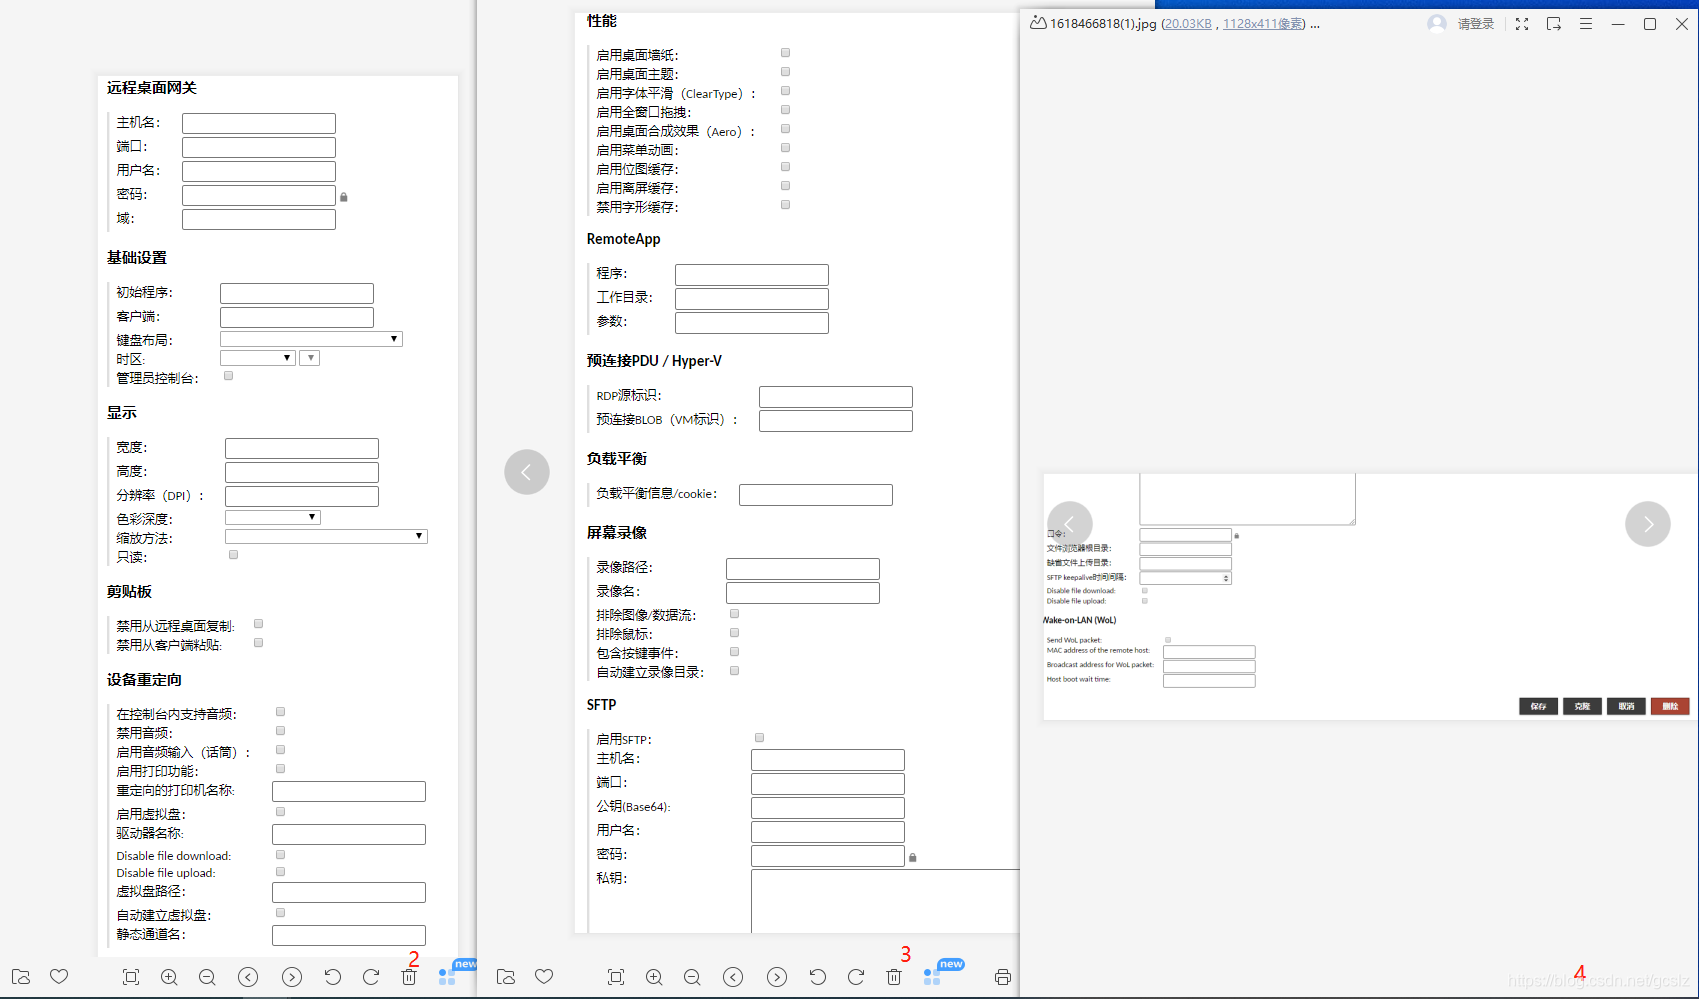Zoom out on the middle viewer image
This screenshot has width=1699, height=999.
[692, 977]
